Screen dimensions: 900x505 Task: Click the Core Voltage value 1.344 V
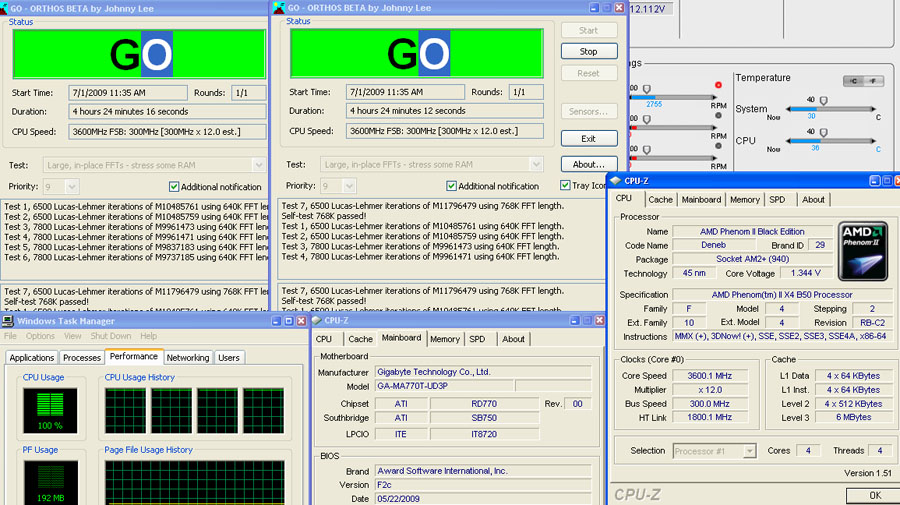click(805, 273)
